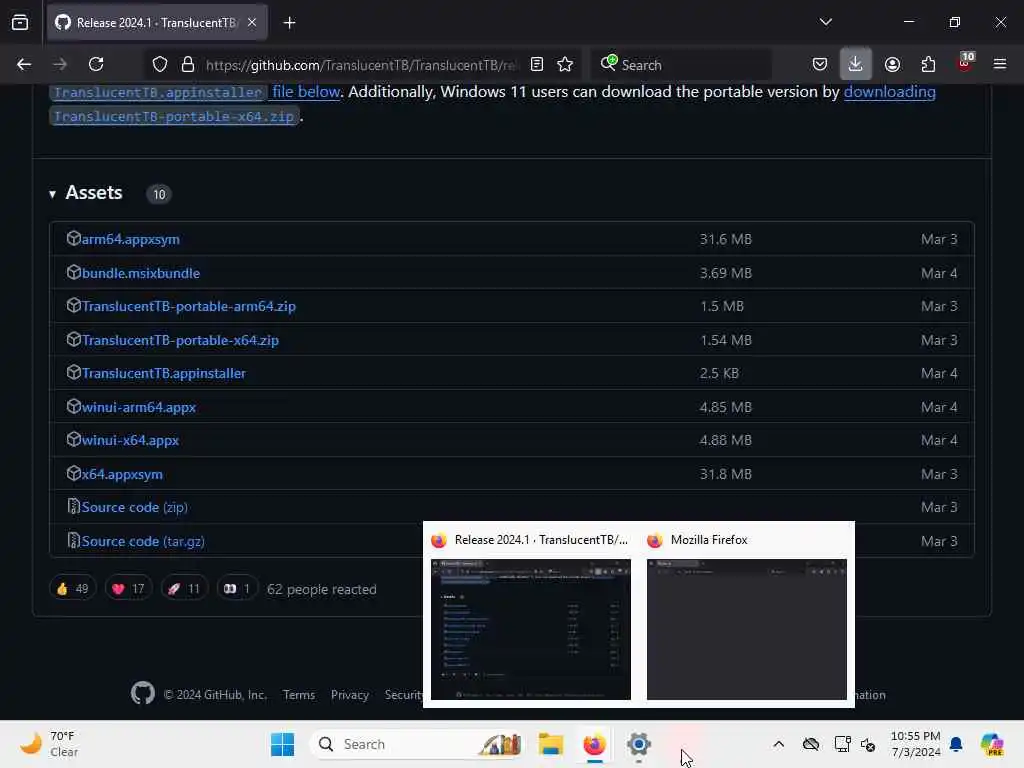This screenshot has height=768, width=1024.
Task: Click the 'file below' link
Action: point(306,92)
